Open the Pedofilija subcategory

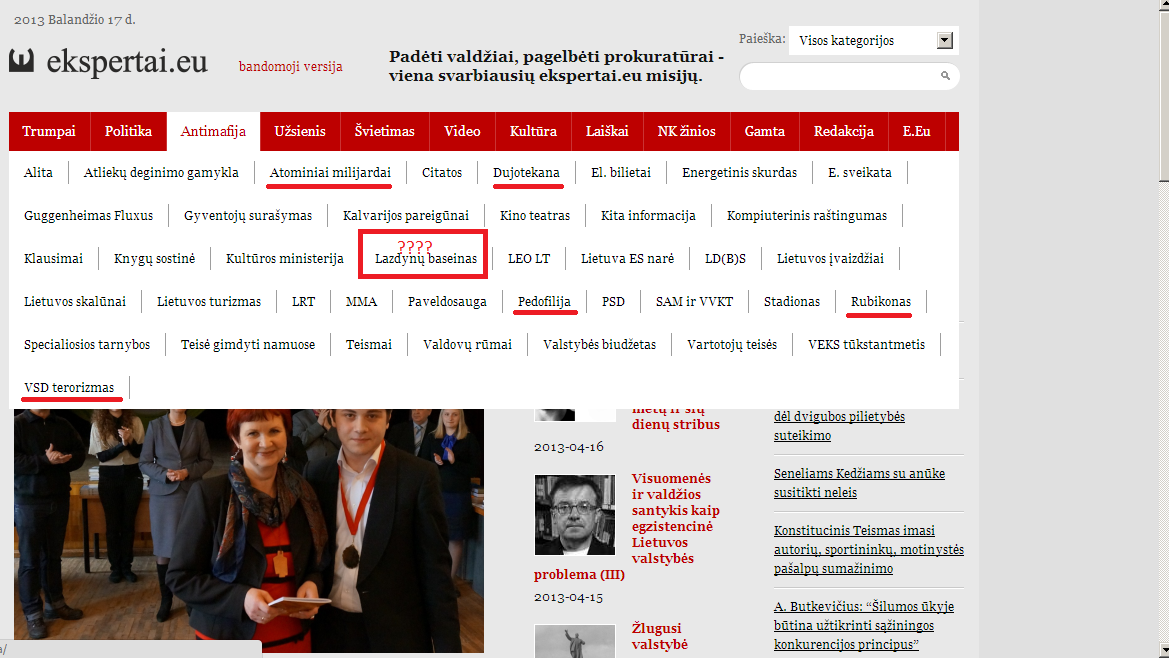[x=545, y=302]
